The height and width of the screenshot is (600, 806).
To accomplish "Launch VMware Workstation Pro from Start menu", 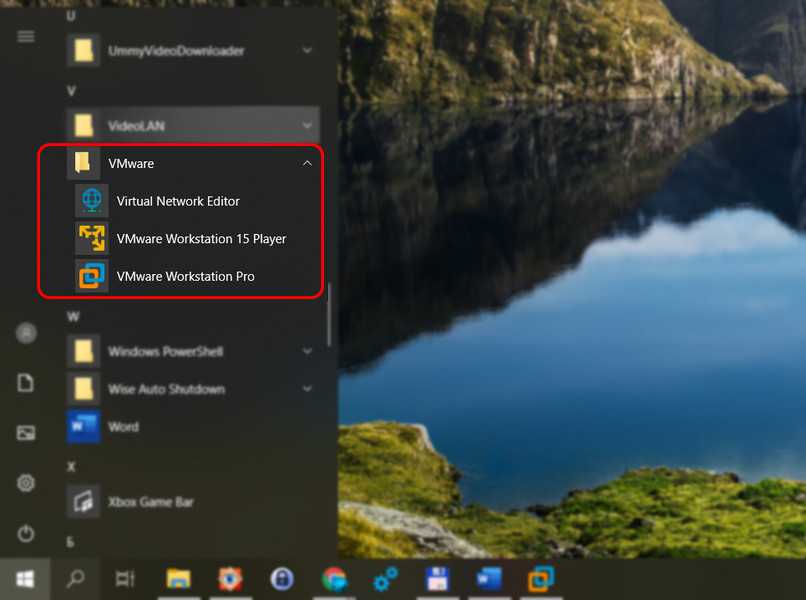I will (x=185, y=276).
